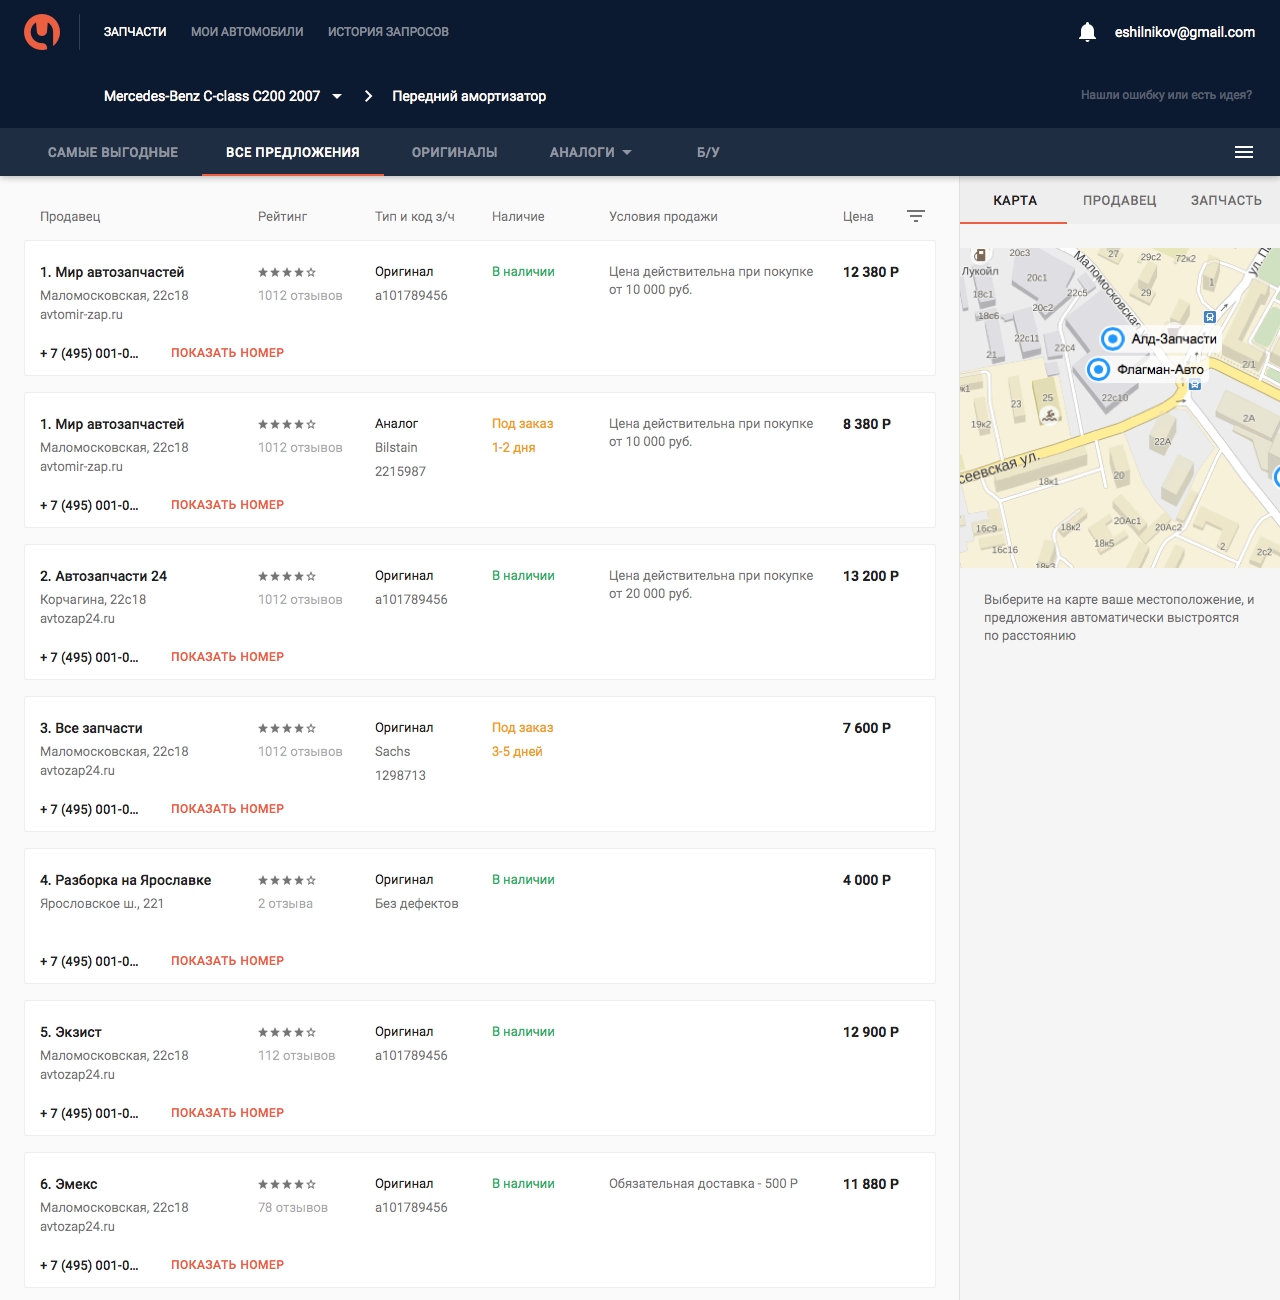Click the Наличие column header
This screenshot has width=1280, height=1300.
[x=518, y=216]
